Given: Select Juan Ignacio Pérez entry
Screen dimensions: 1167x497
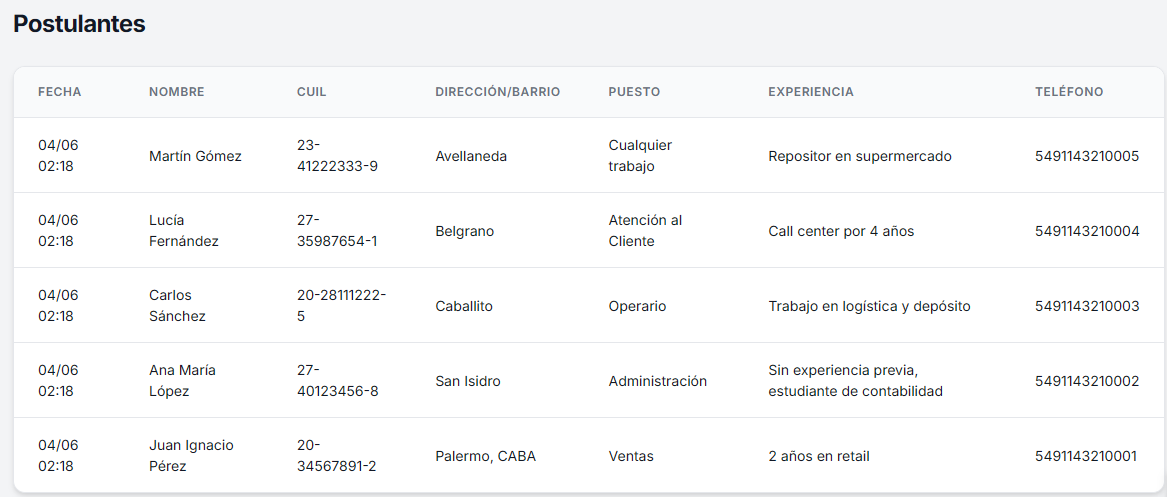Looking at the screenshot, I should coord(191,456).
